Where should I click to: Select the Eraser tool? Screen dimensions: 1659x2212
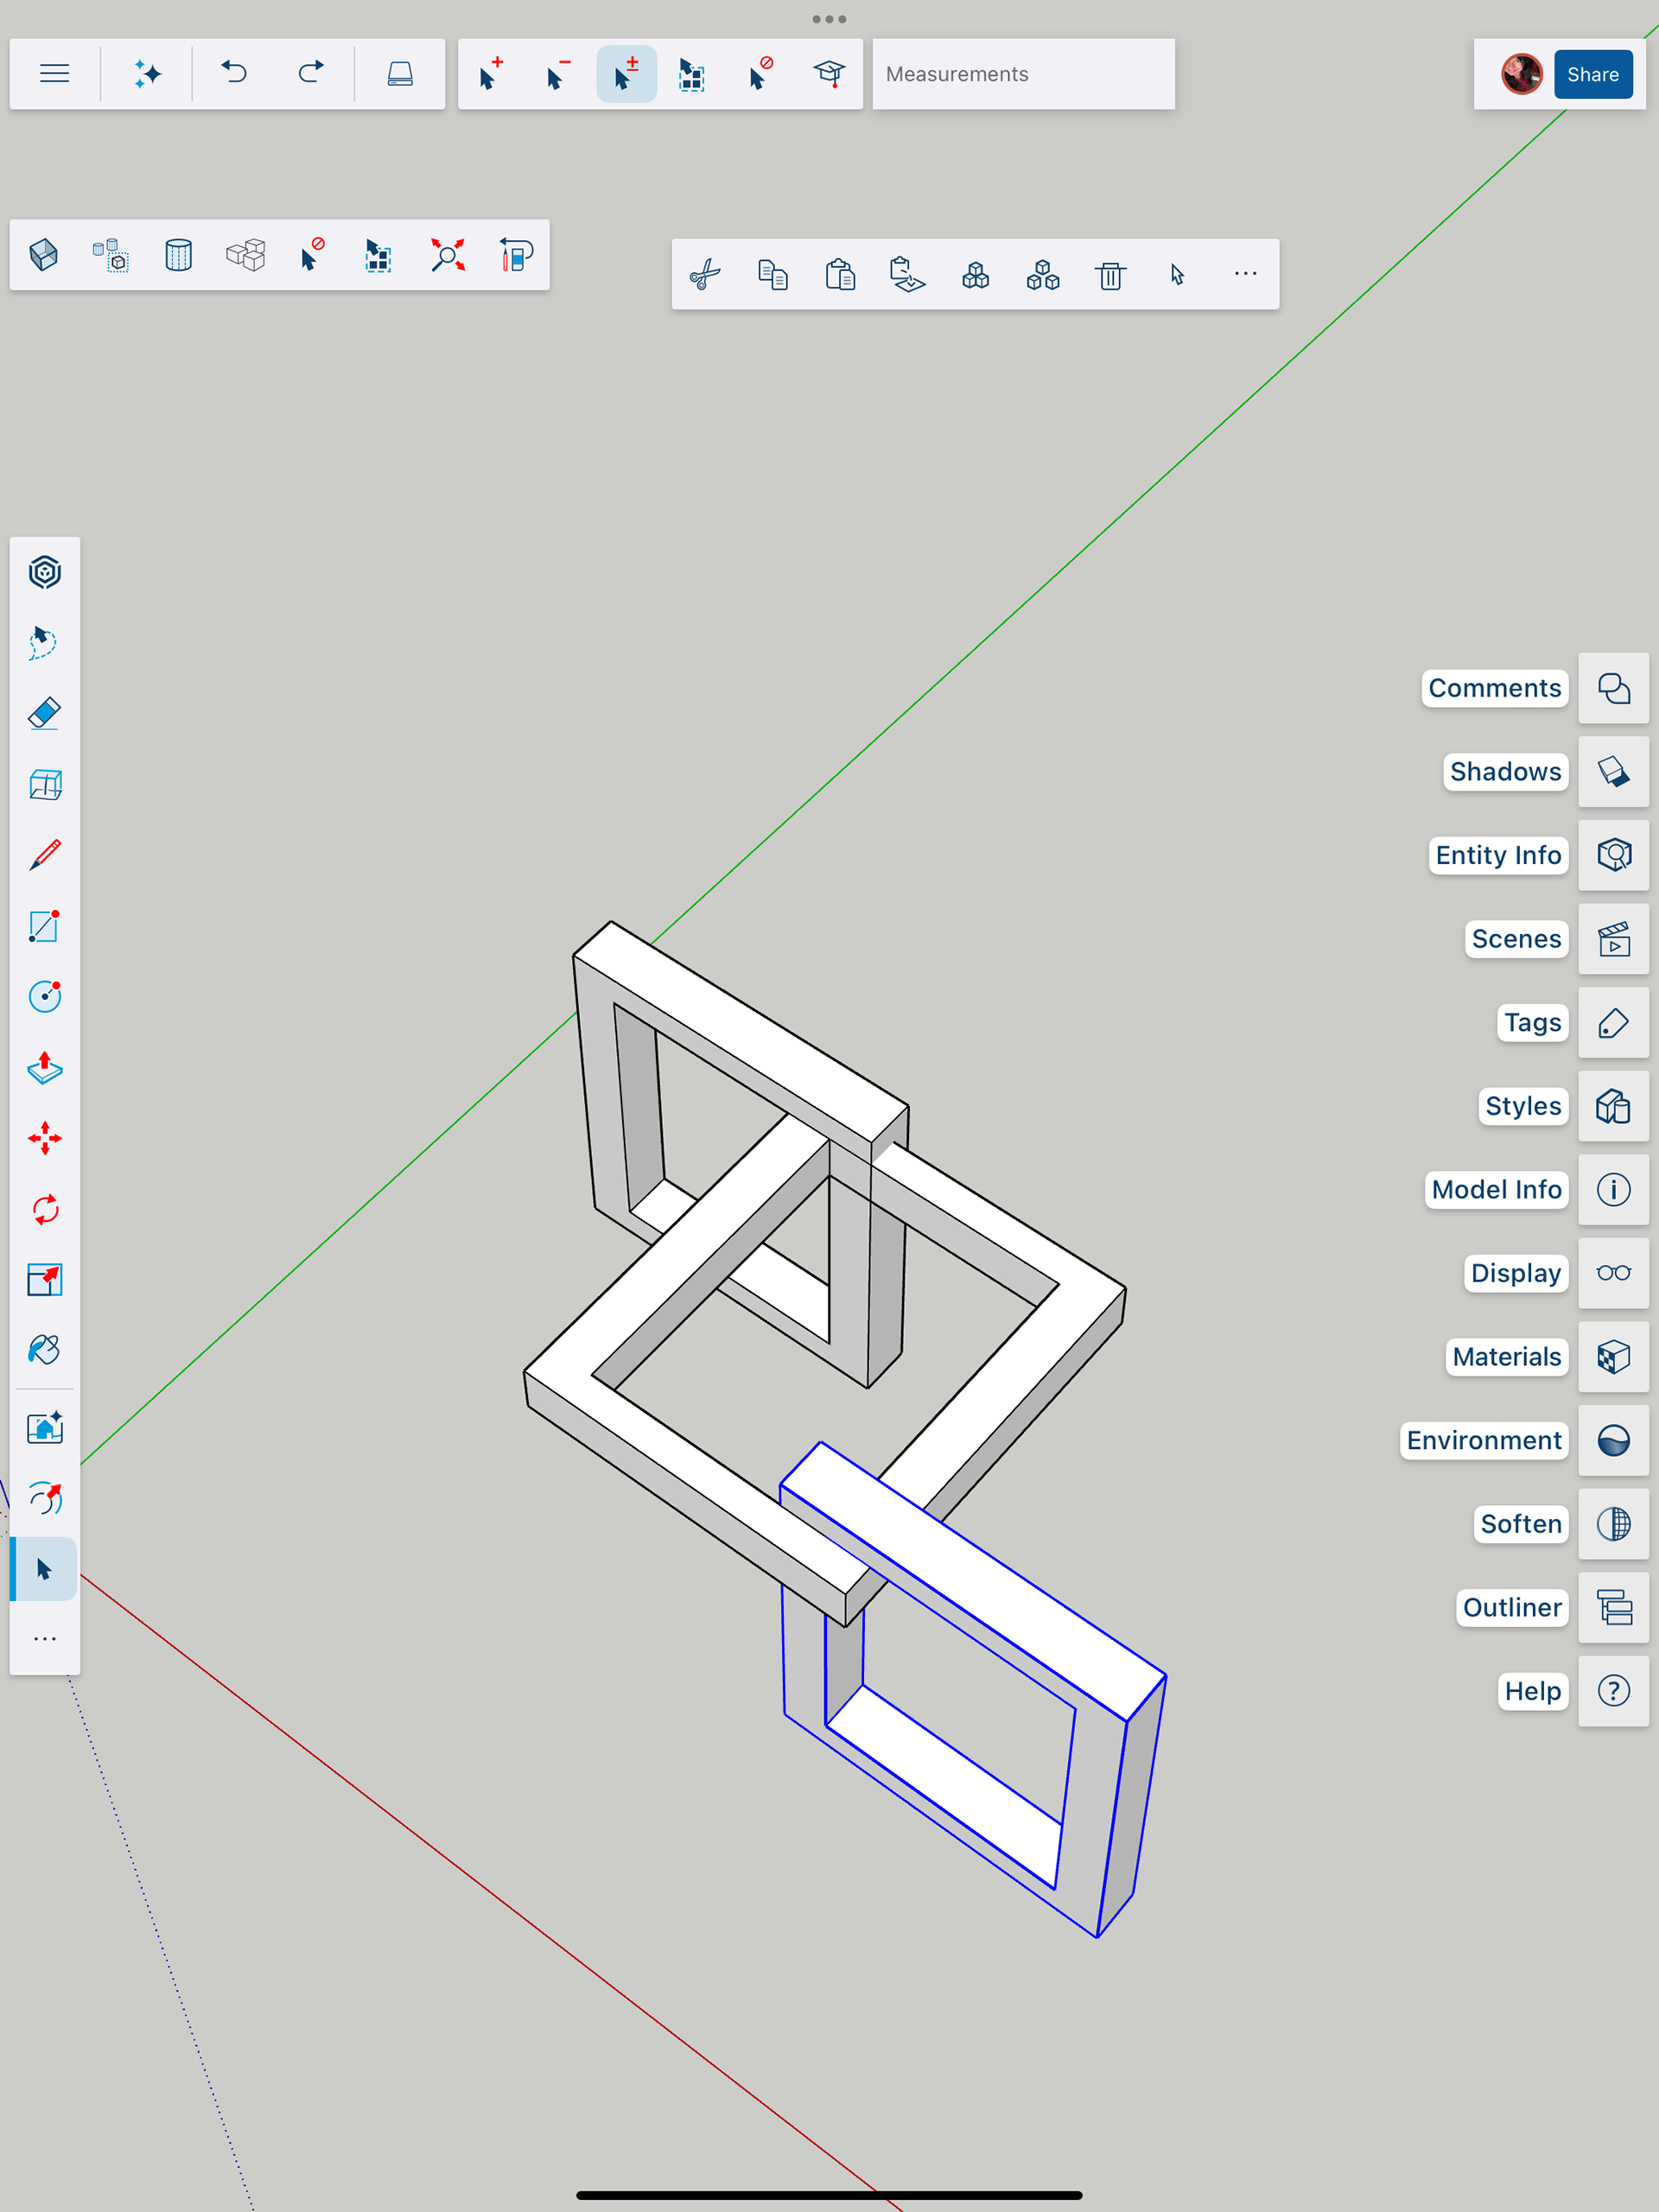(x=45, y=714)
